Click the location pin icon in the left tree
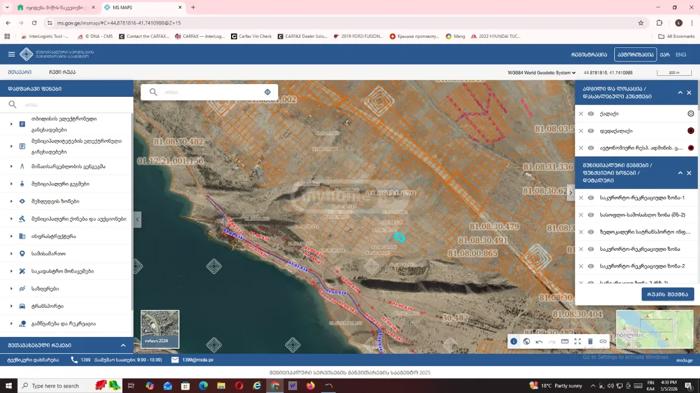Screen dimensions: 700x393 coord(22,254)
